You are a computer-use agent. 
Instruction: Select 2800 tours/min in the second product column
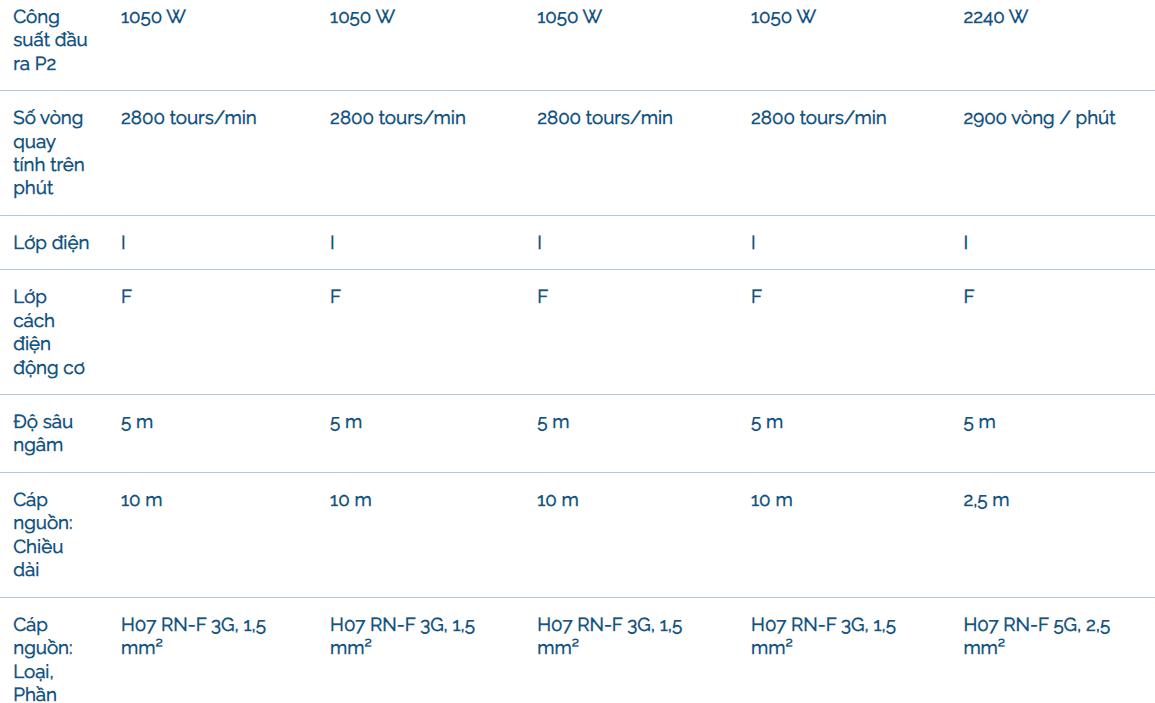click(397, 118)
